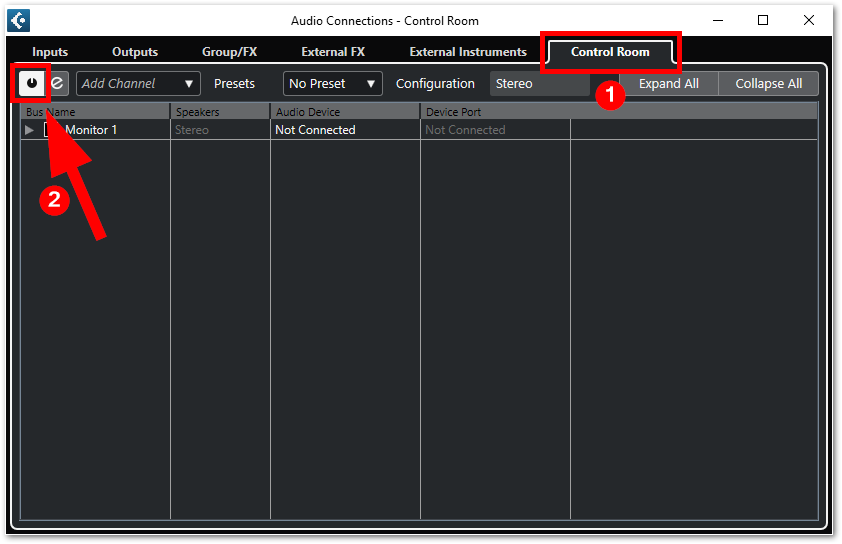This screenshot has width=842, height=544.
Task: Open the Add Channel dropdown
Action: (138, 84)
